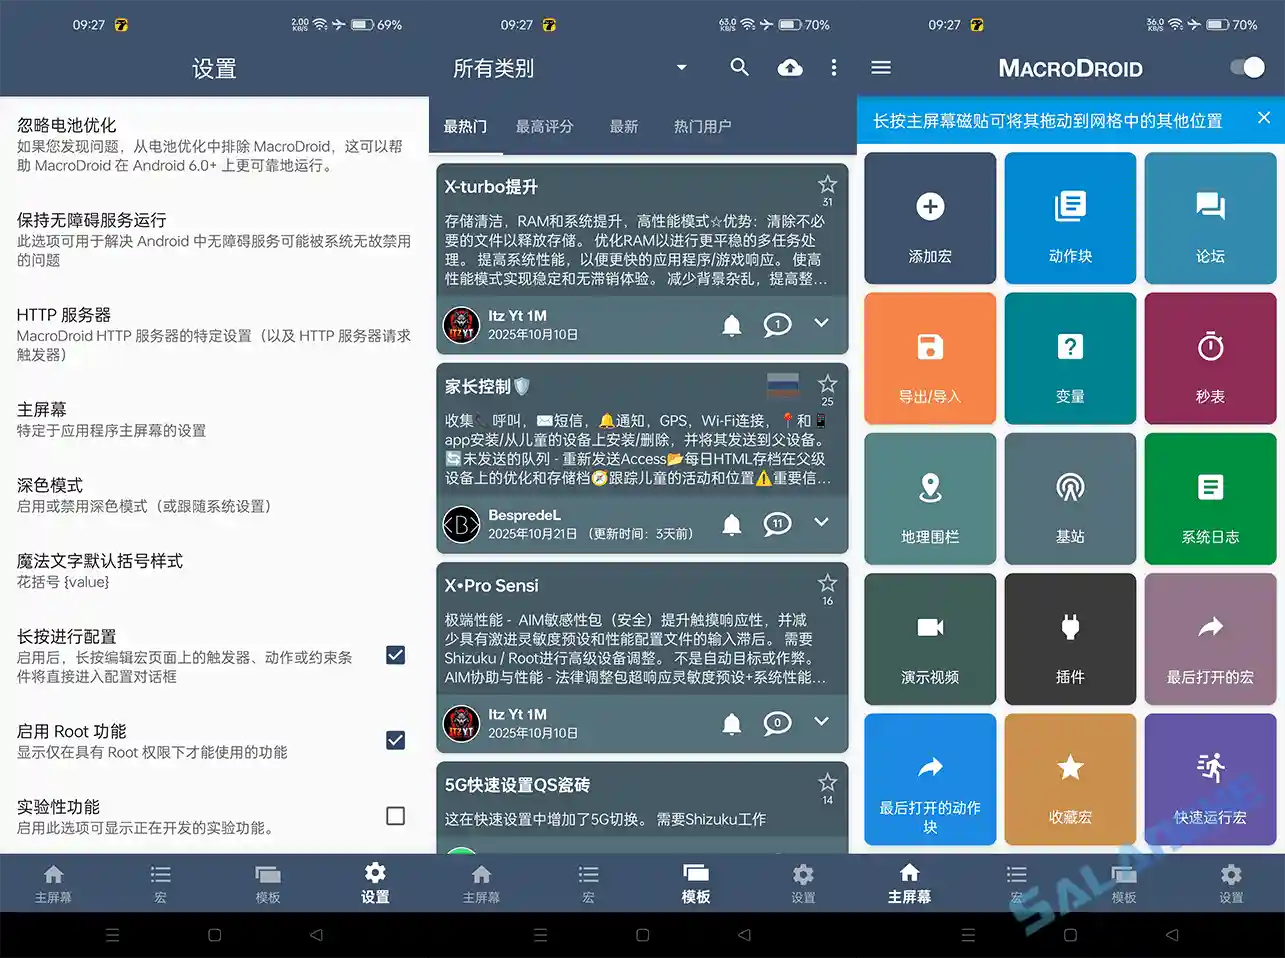Tap the cloud upload icon in templates screen
The height and width of the screenshot is (958, 1285).
tap(789, 67)
